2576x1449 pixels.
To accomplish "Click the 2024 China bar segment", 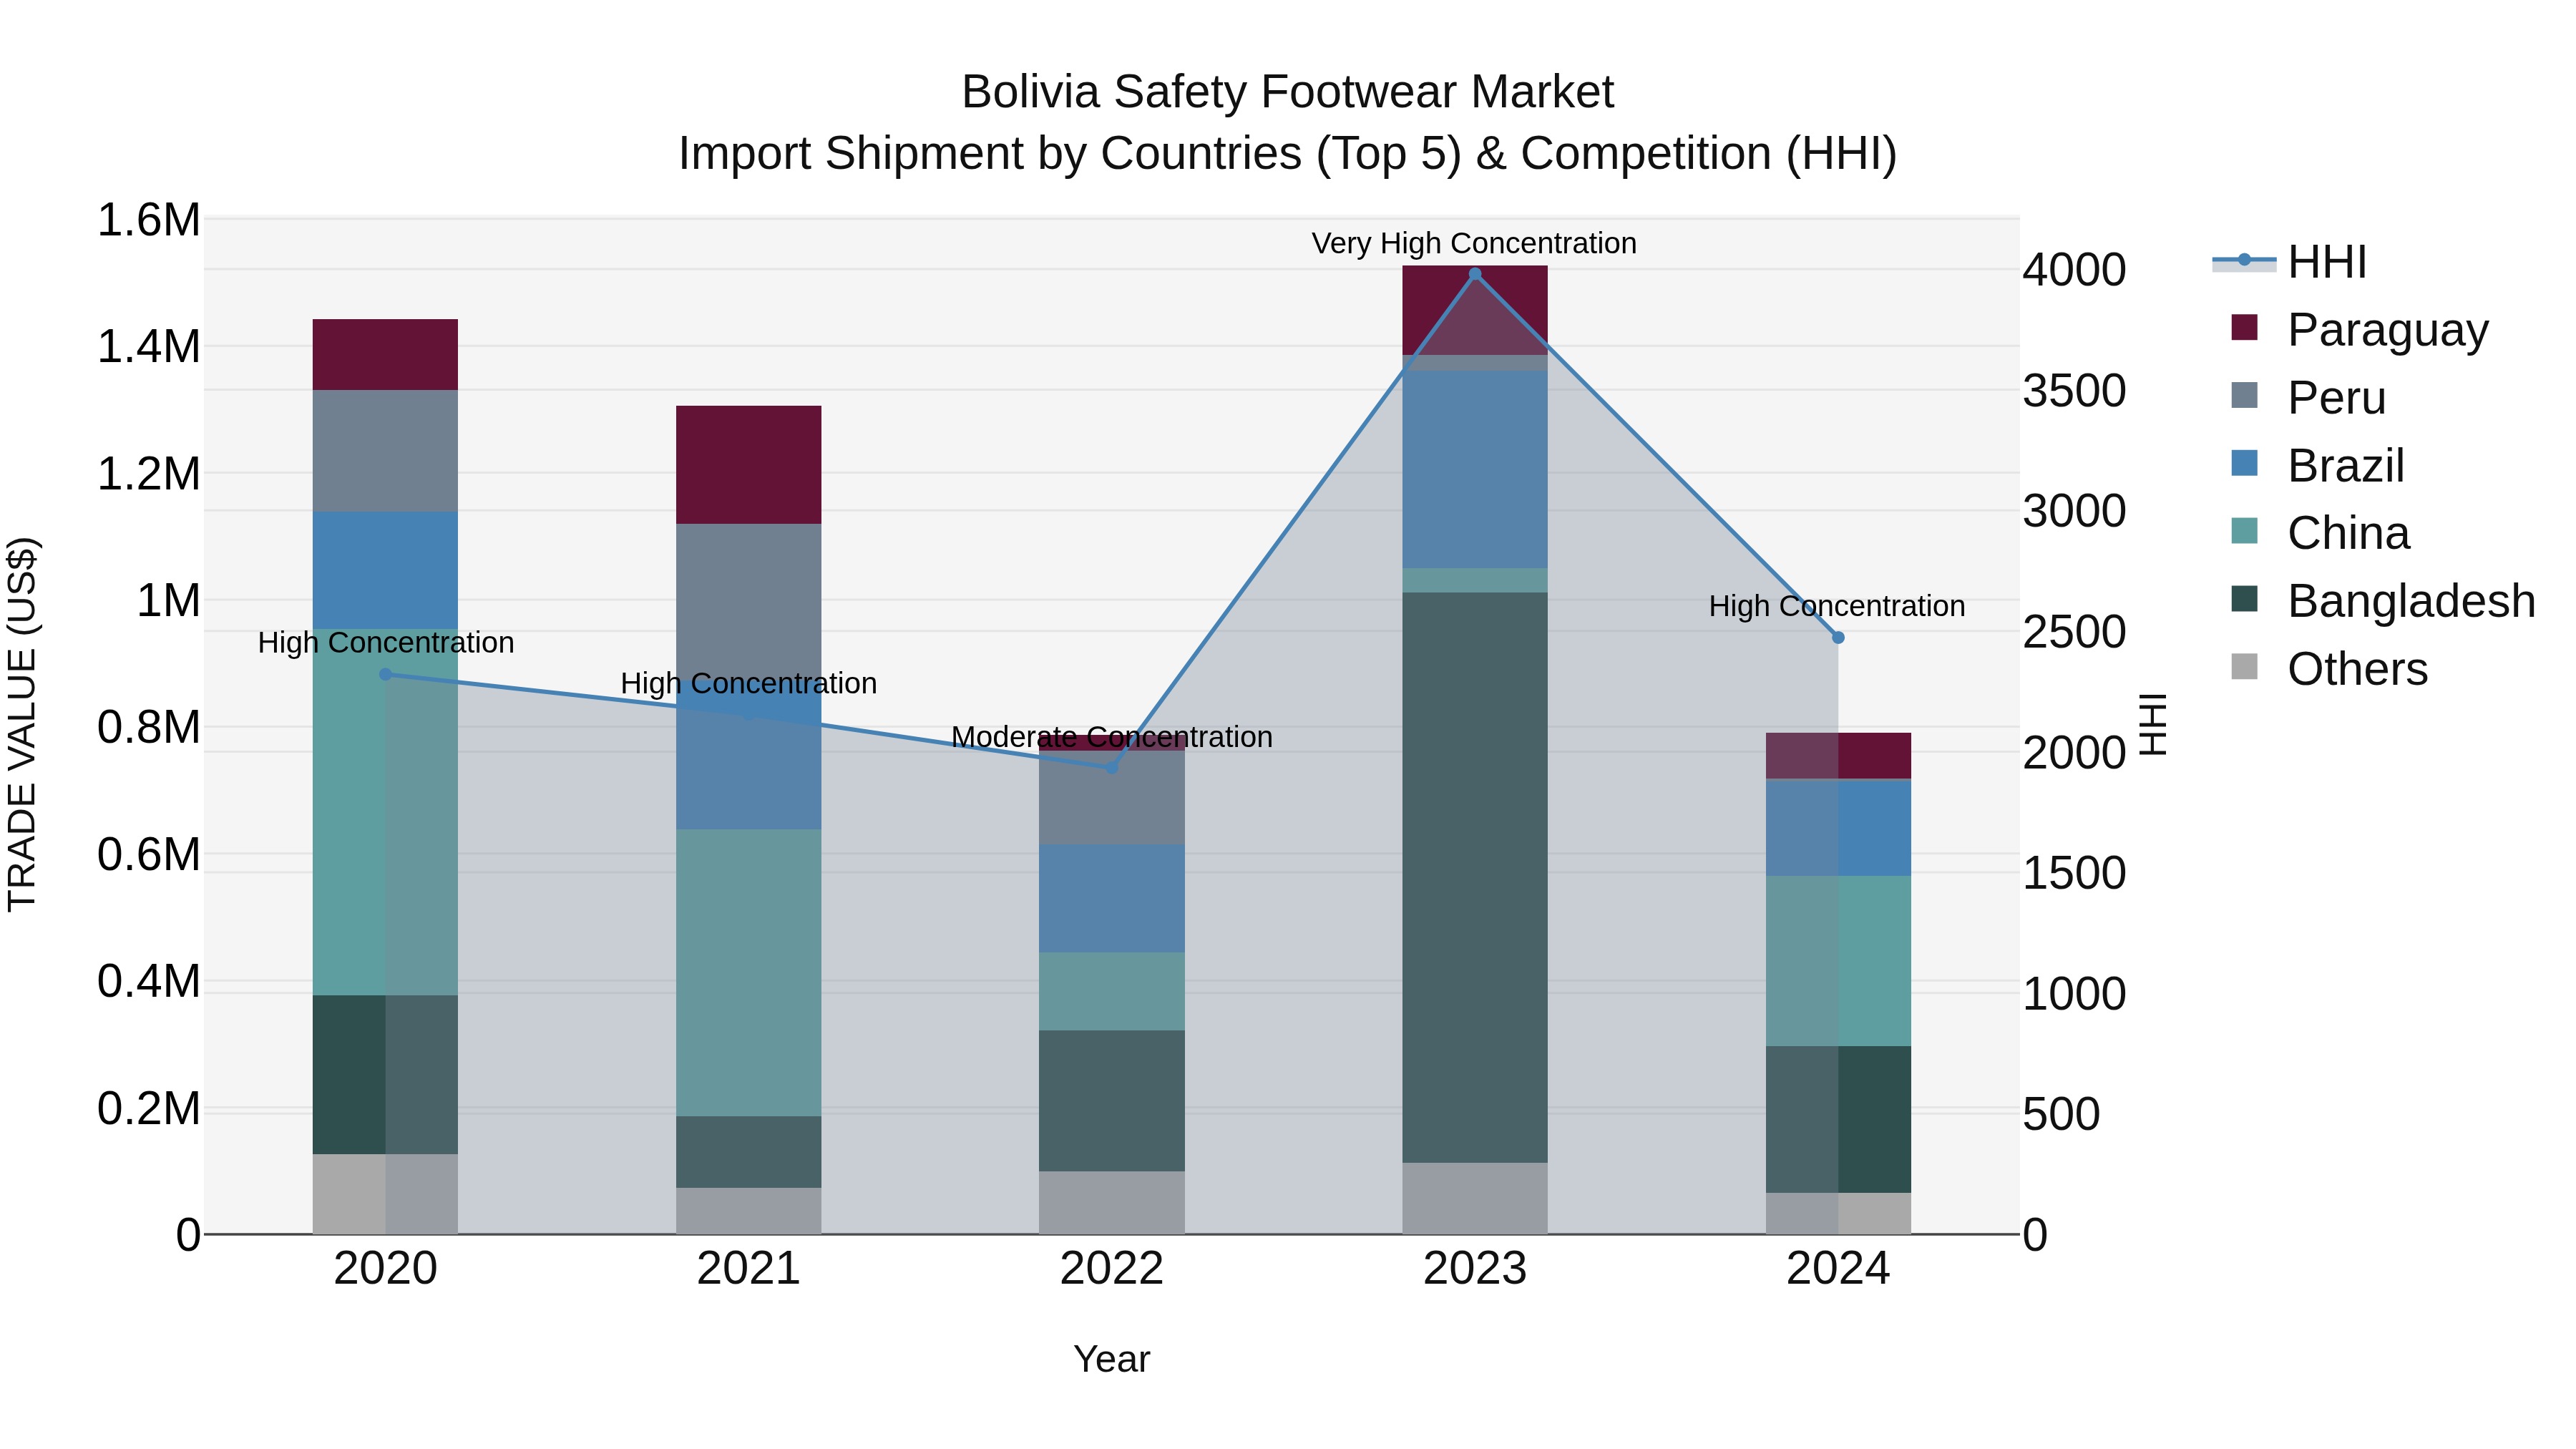I will pyautogui.click(x=1838, y=961).
